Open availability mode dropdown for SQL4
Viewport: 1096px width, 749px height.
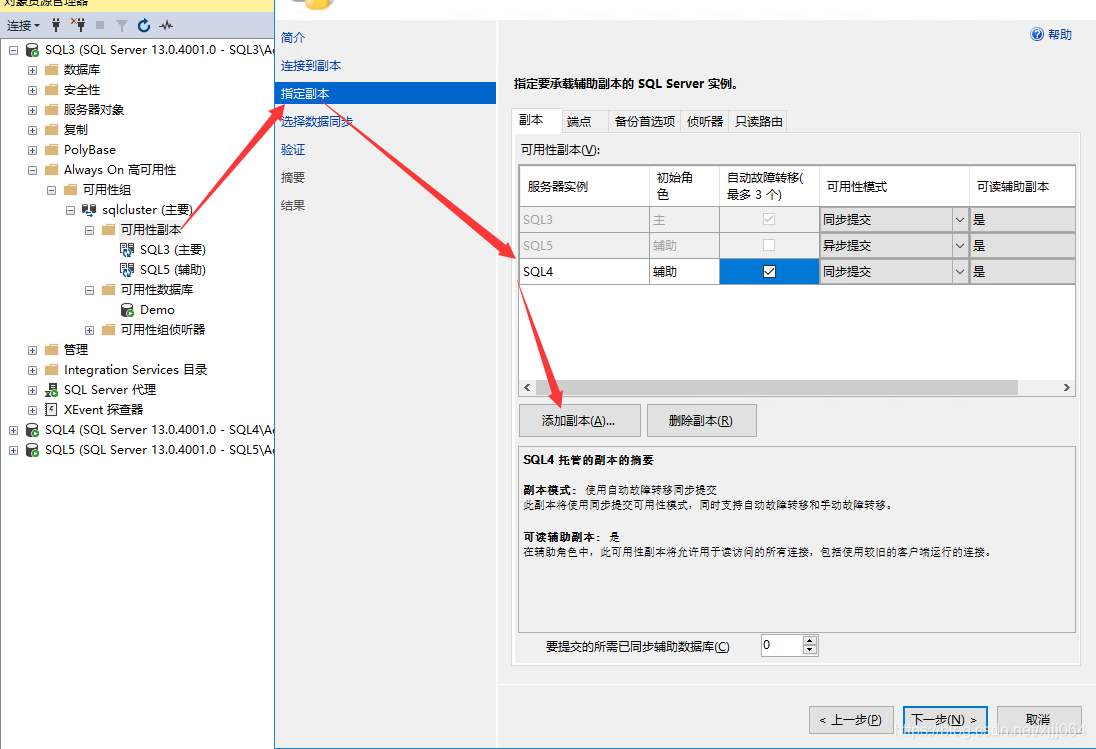[x=960, y=272]
